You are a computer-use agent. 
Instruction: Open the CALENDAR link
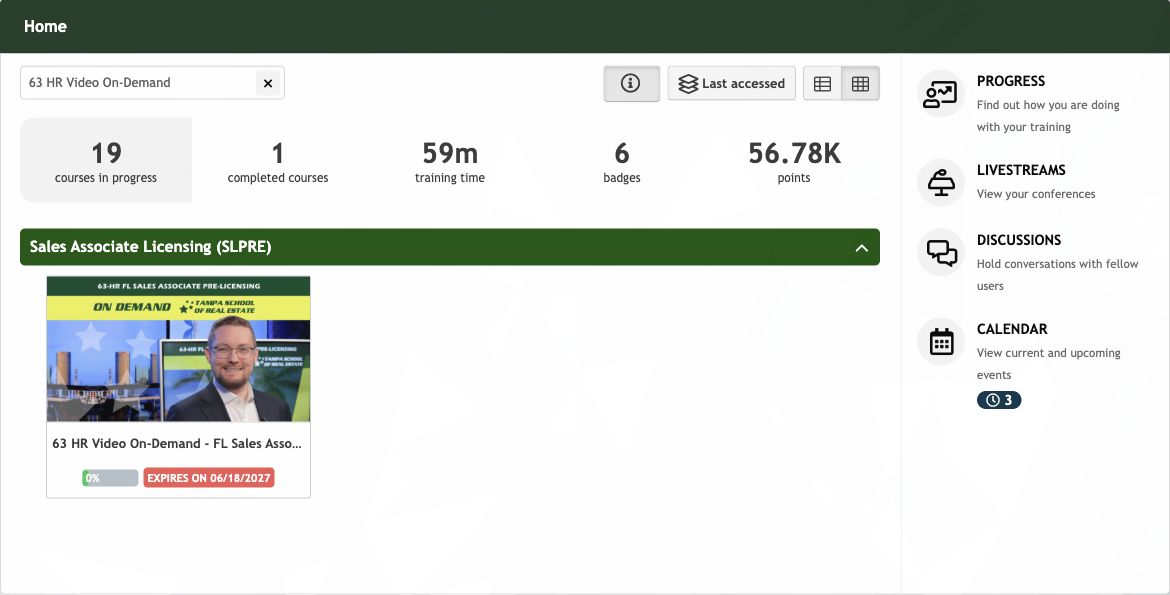pos(1013,329)
